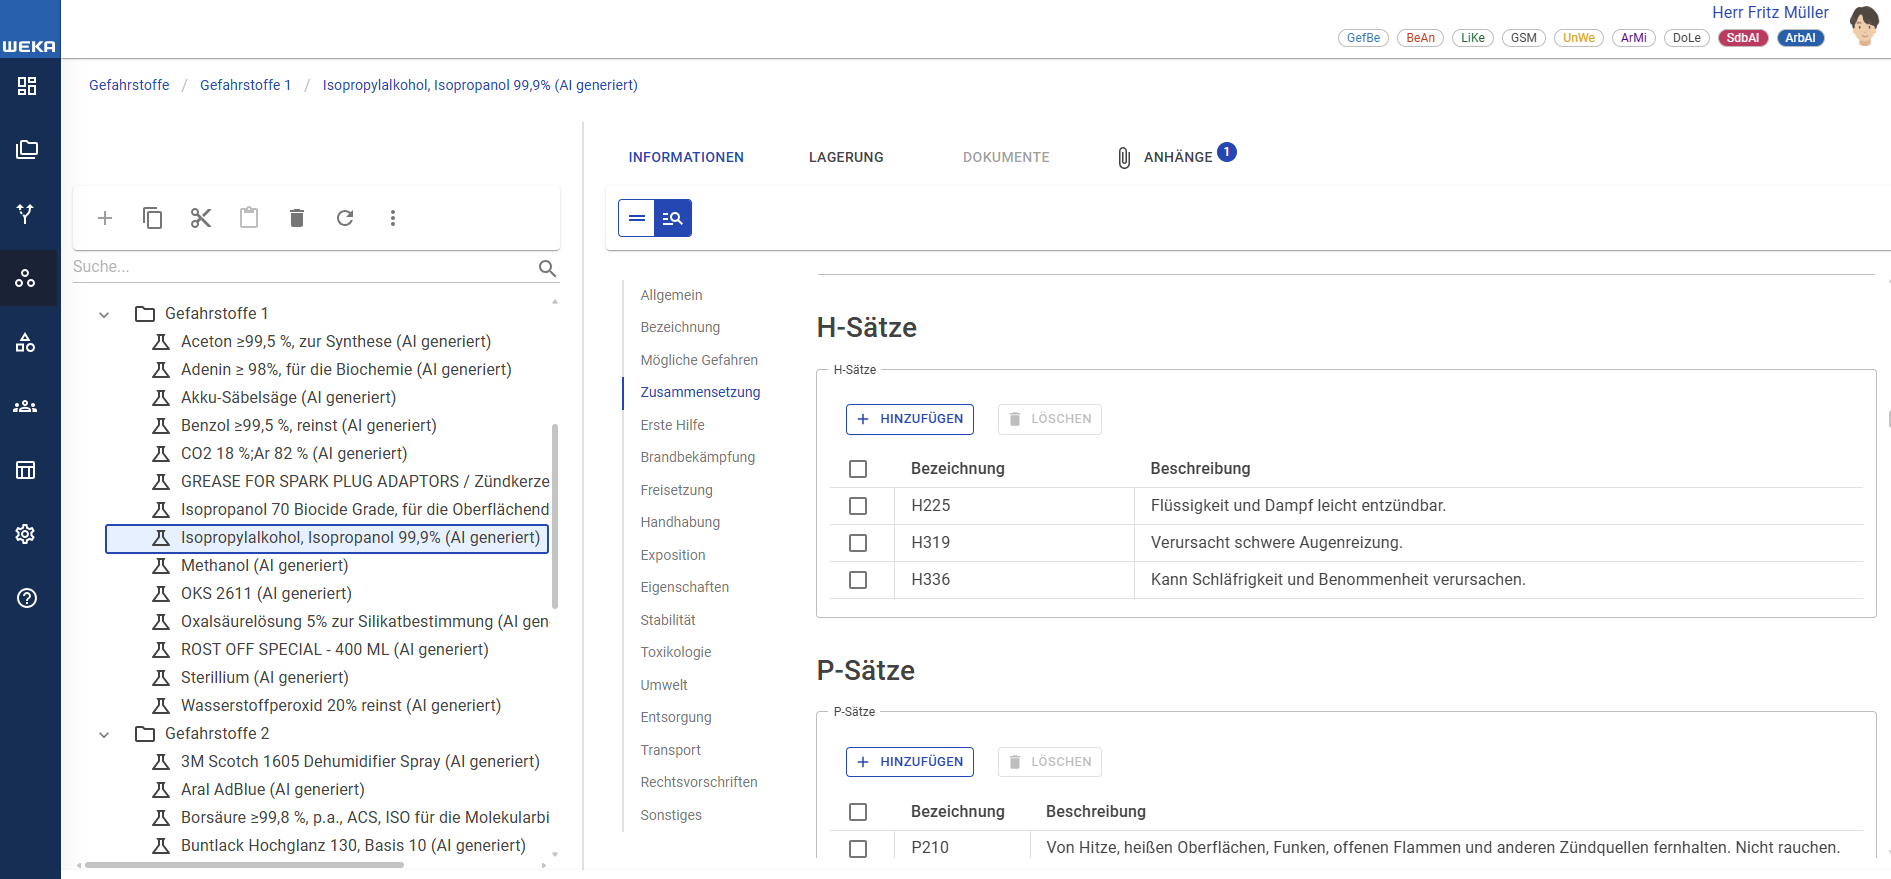Click the refresh icon in tree toolbar

(x=345, y=218)
